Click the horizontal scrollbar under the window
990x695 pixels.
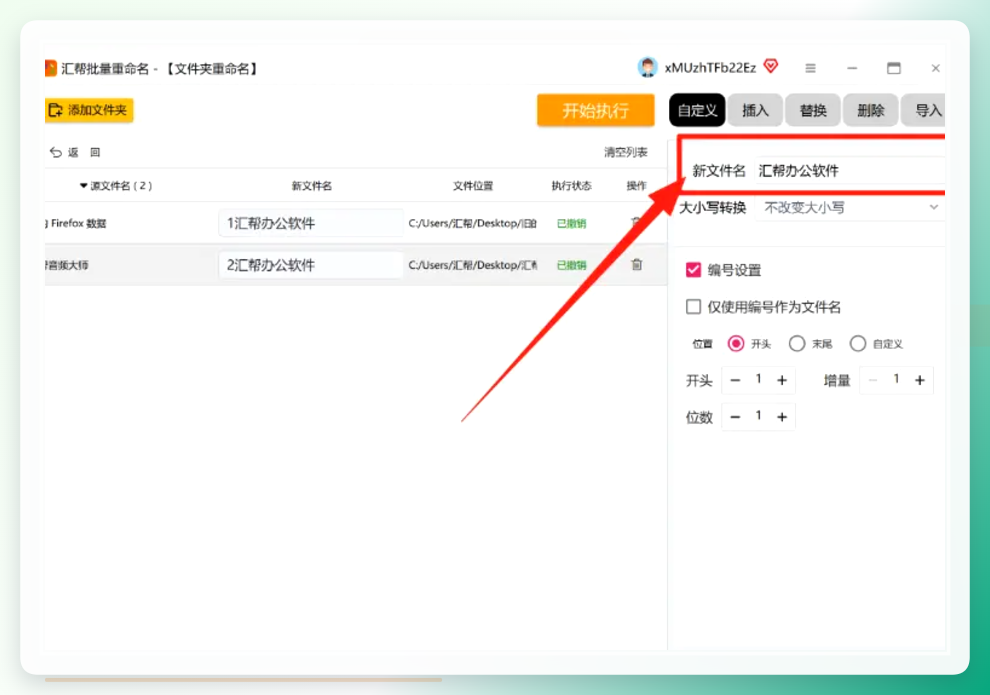click(x=243, y=680)
